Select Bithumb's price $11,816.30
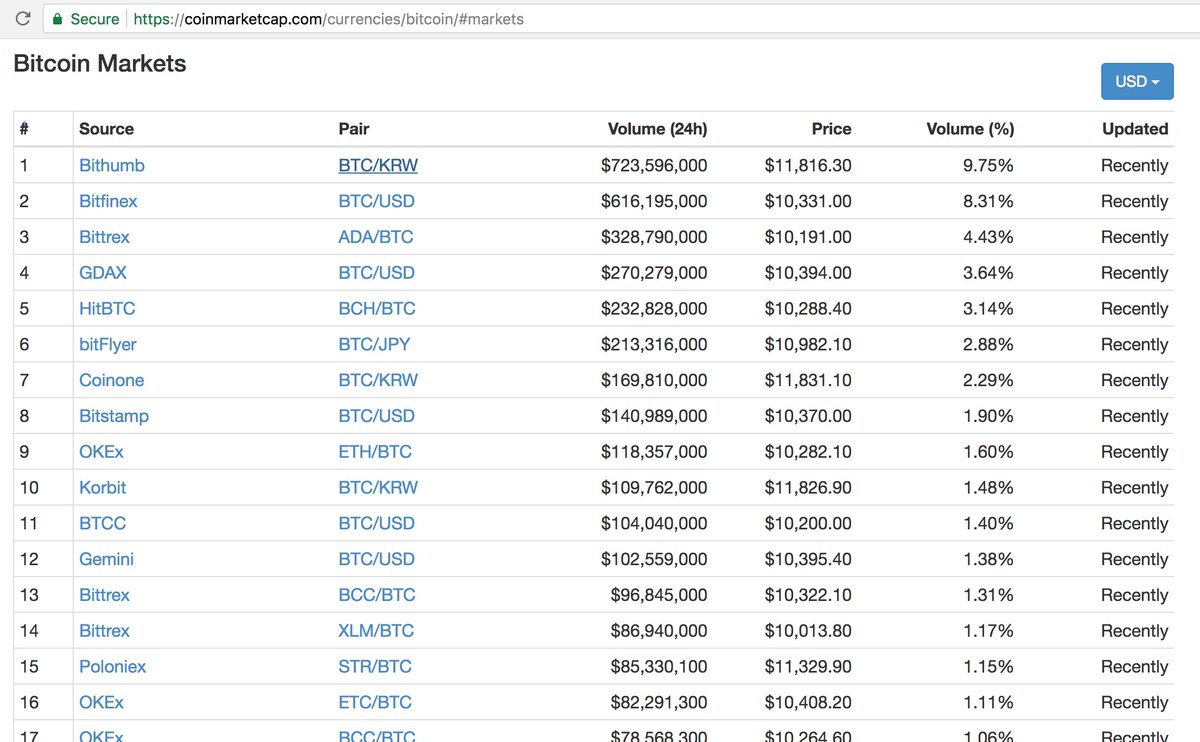The height and width of the screenshot is (742, 1200). point(808,165)
